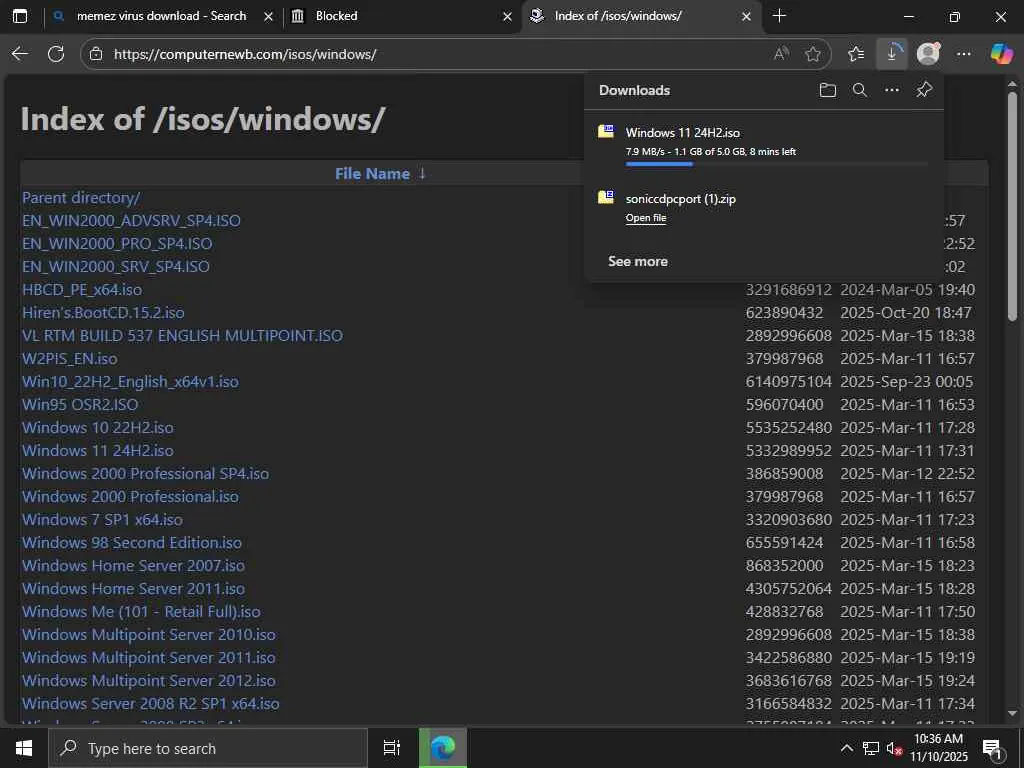Image resolution: width=1024 pixels, height=768 pixels.
Task: Click date 2025-Oct-20 18:47
Action: [906, 312]
